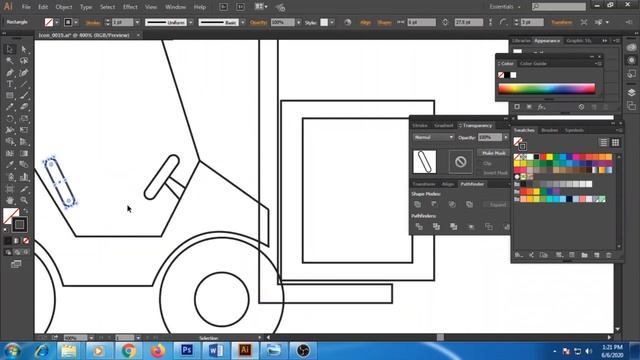Select the Artboard tool
Screen dimensions: 640x360
(x=10, y=189)
